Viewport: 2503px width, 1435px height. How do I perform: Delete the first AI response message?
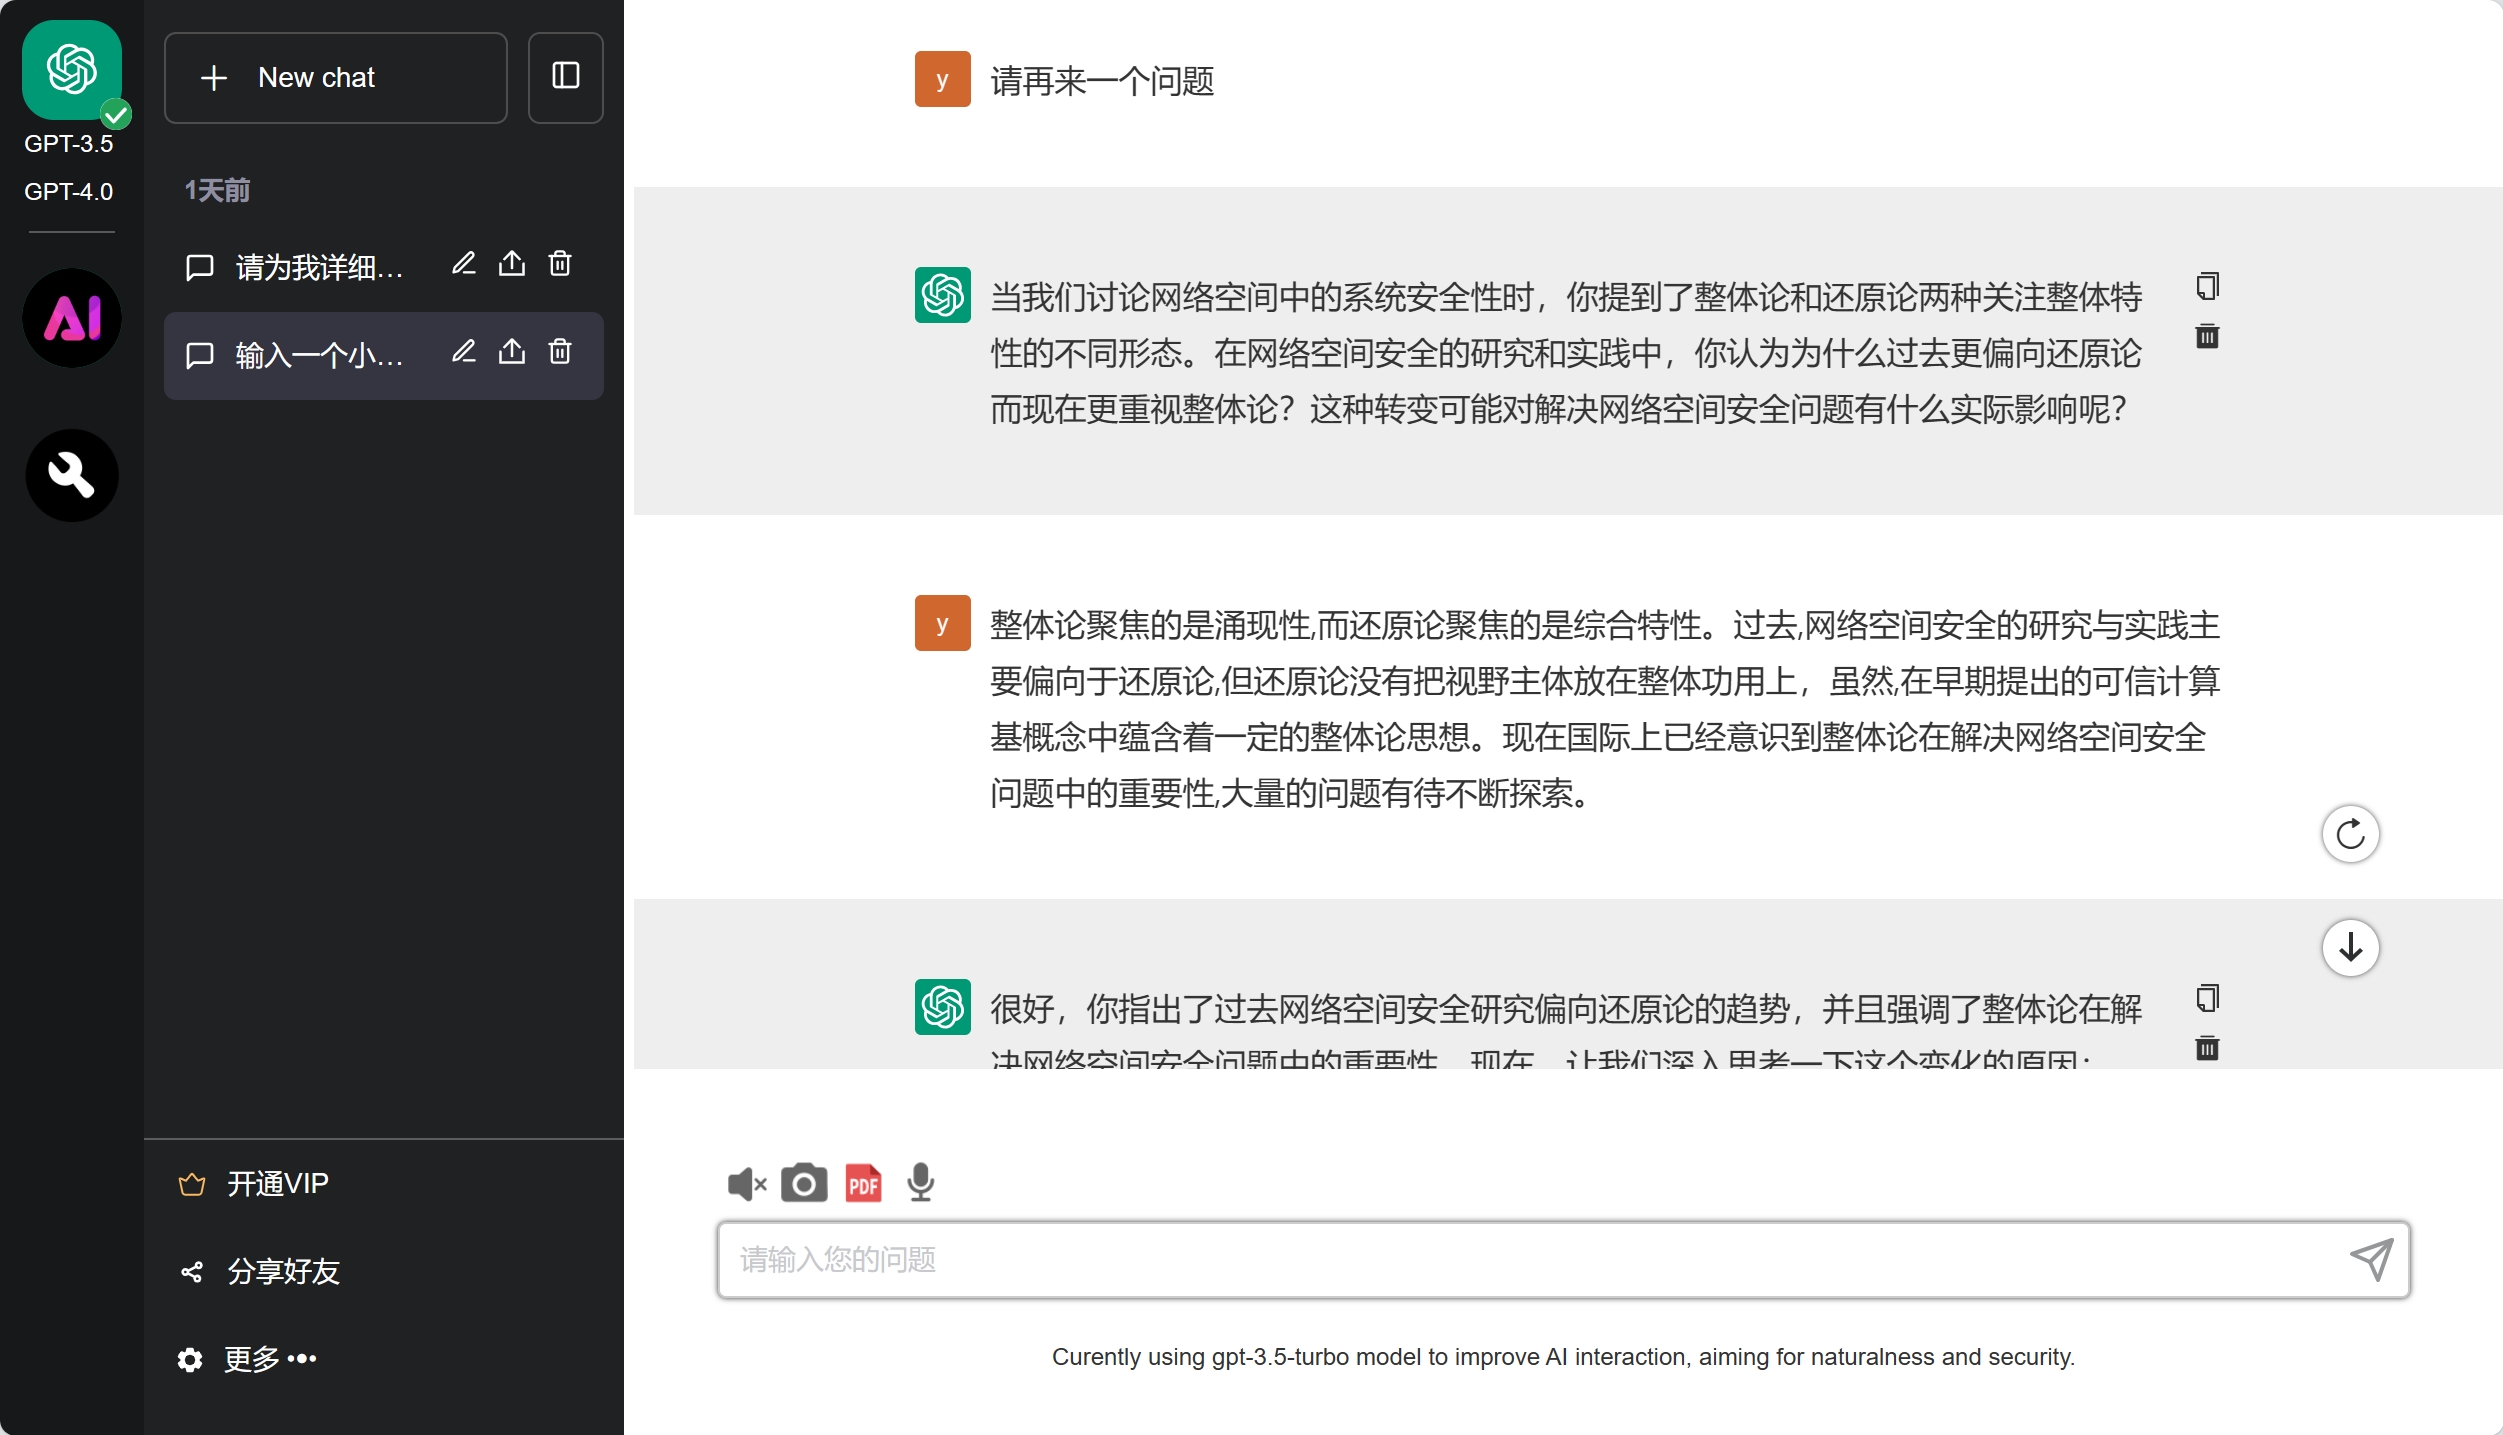tap(2207, 336)
